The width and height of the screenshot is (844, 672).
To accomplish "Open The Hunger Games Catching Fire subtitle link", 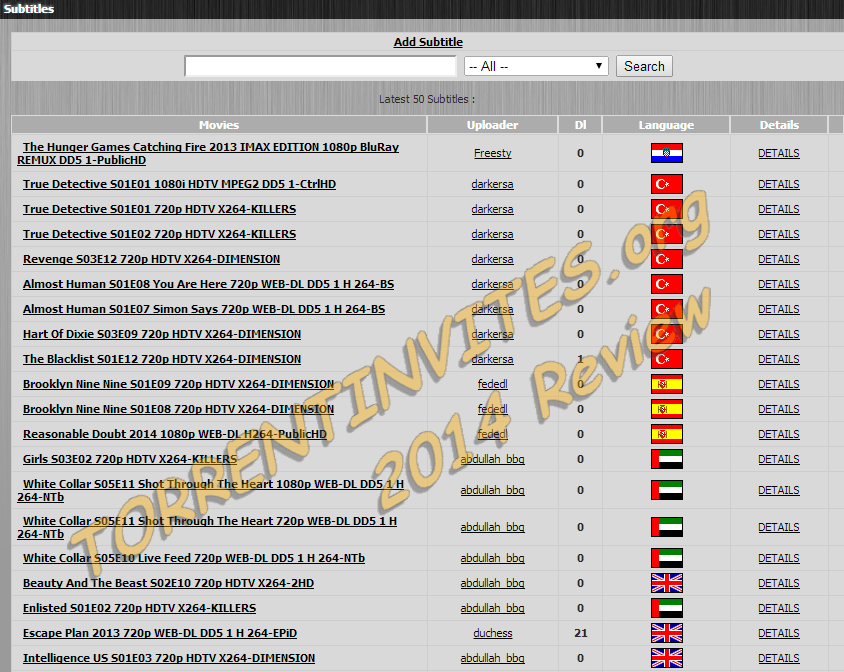I will [x=208, y=153].
